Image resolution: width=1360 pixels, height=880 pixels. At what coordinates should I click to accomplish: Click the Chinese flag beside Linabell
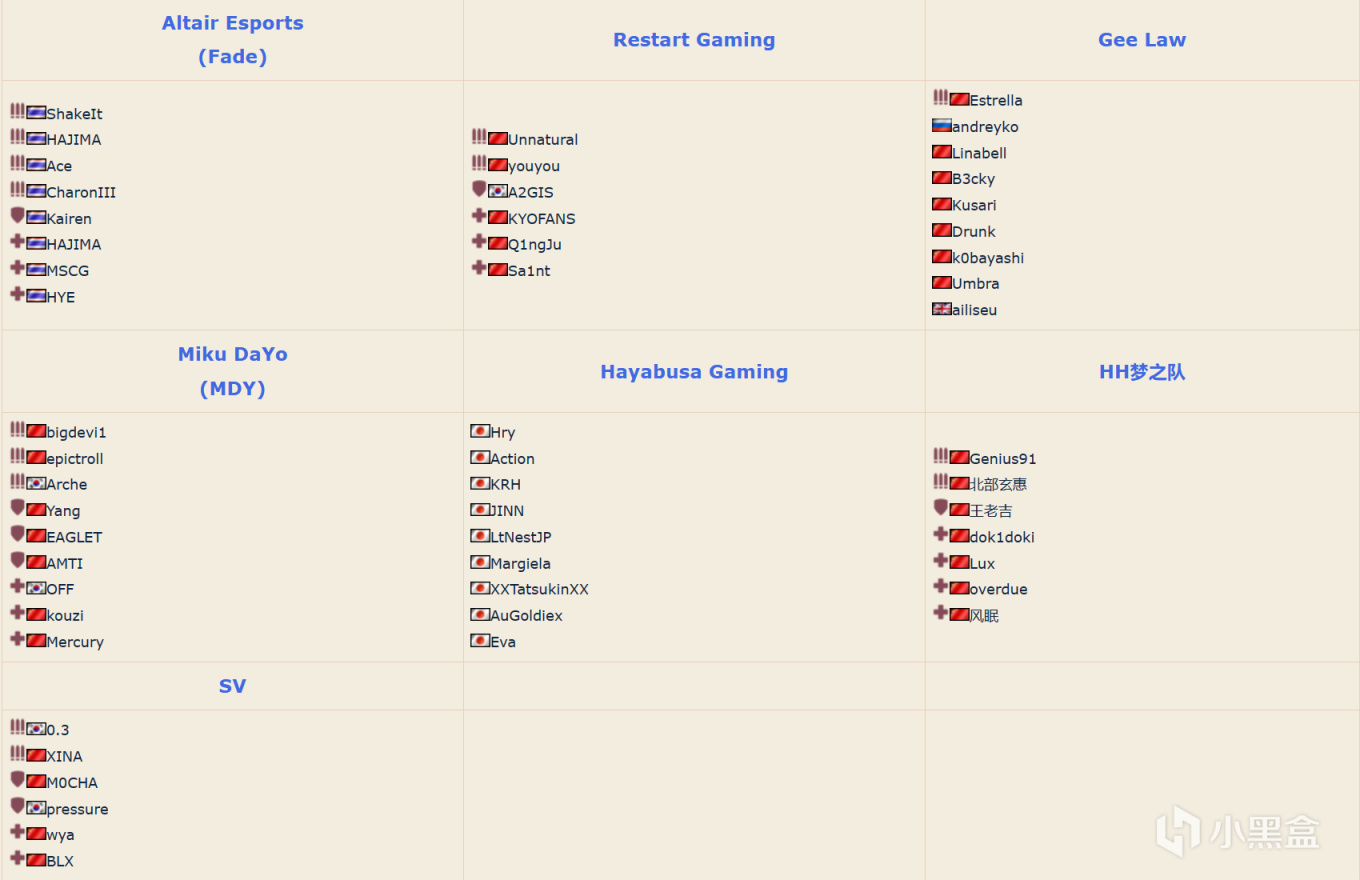[x=941, y=152]
